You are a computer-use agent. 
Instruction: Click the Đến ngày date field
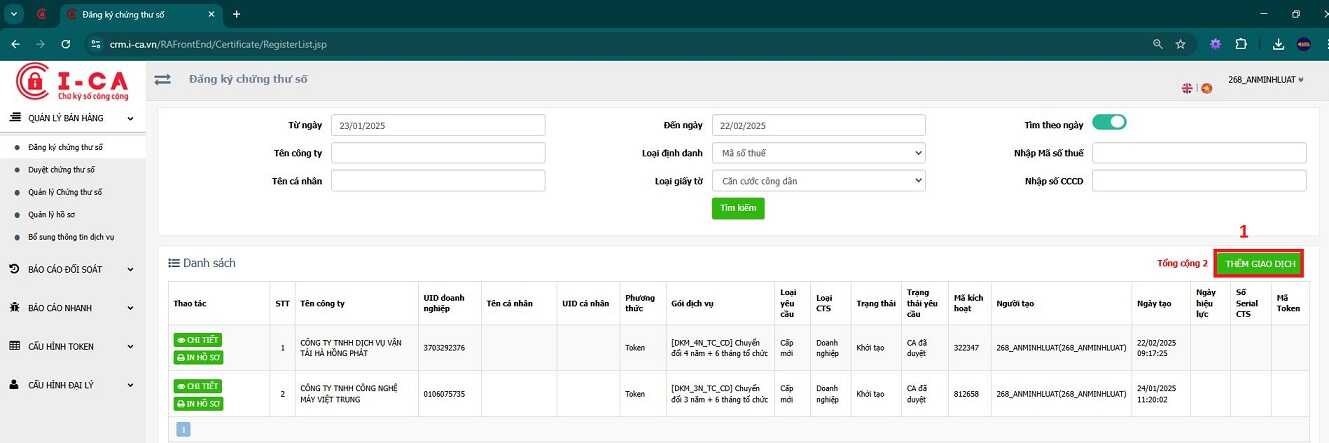click(818, 125)
